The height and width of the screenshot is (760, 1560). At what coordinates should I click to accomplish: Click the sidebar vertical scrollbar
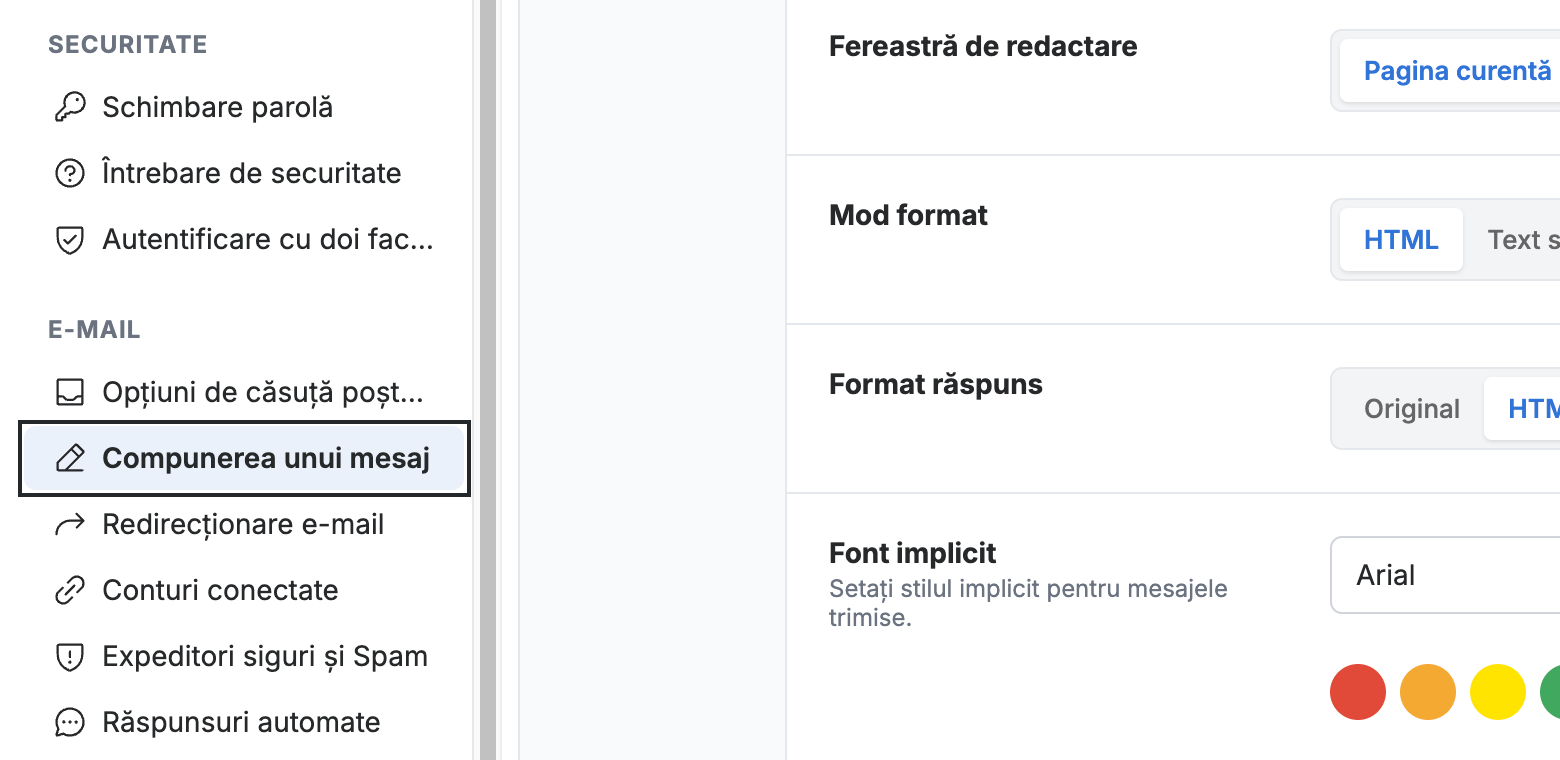coord(488,380)
